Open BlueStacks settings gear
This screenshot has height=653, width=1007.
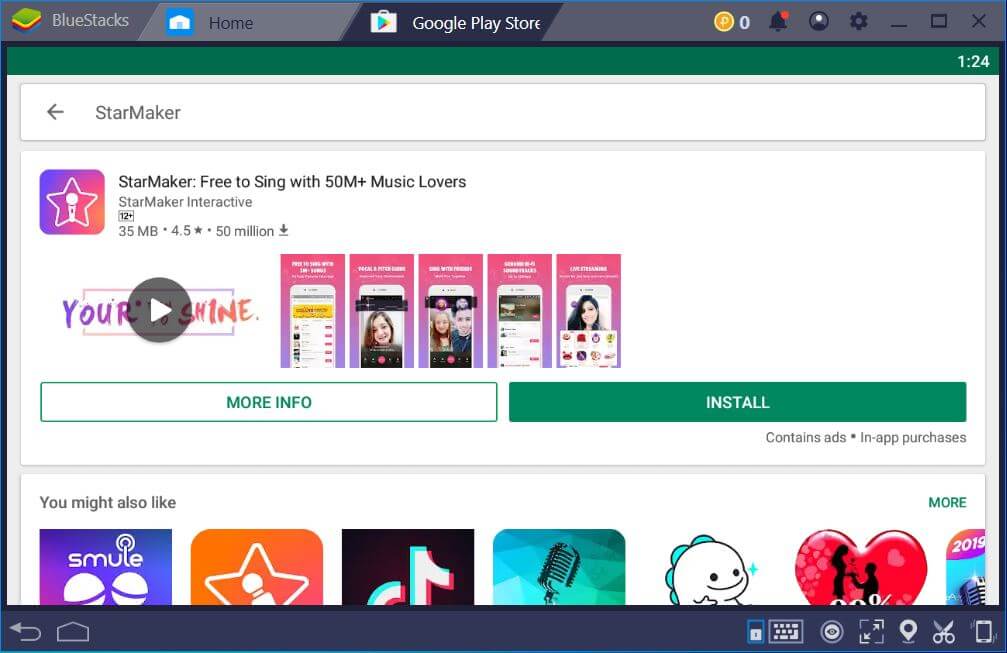[858, 22]
